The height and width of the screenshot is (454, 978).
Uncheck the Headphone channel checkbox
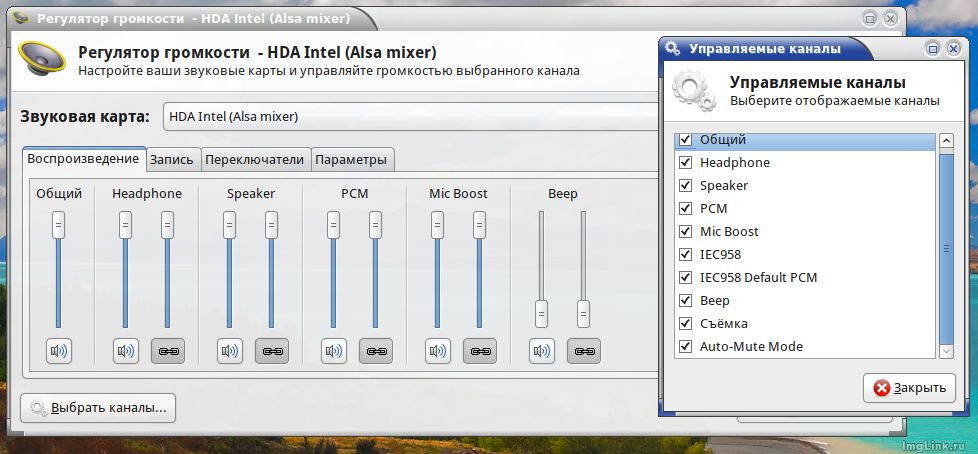point(685,162)
